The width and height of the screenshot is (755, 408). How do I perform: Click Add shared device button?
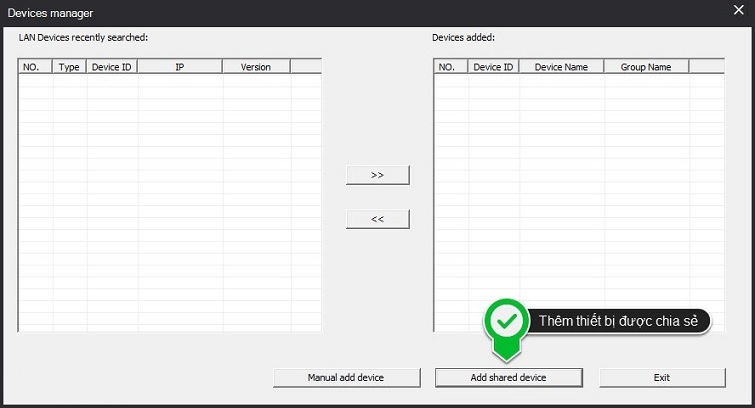click(508, 377)
